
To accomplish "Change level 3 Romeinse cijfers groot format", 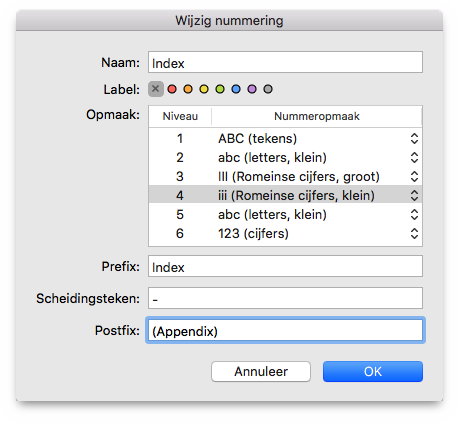I will click(414, 176).
